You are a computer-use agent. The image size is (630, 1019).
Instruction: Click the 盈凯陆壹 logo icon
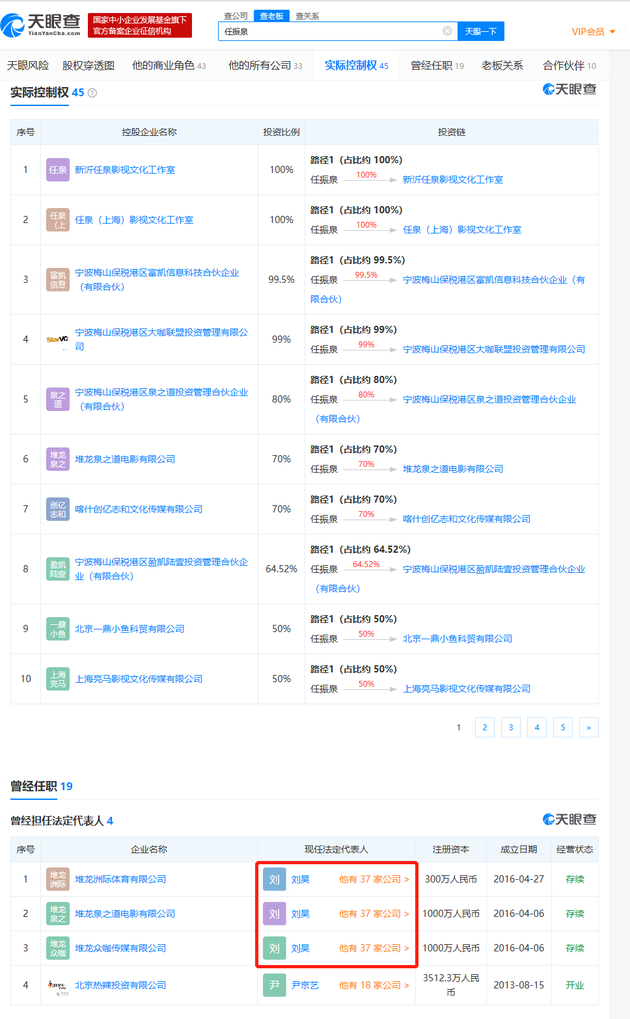tap(57, 569)
